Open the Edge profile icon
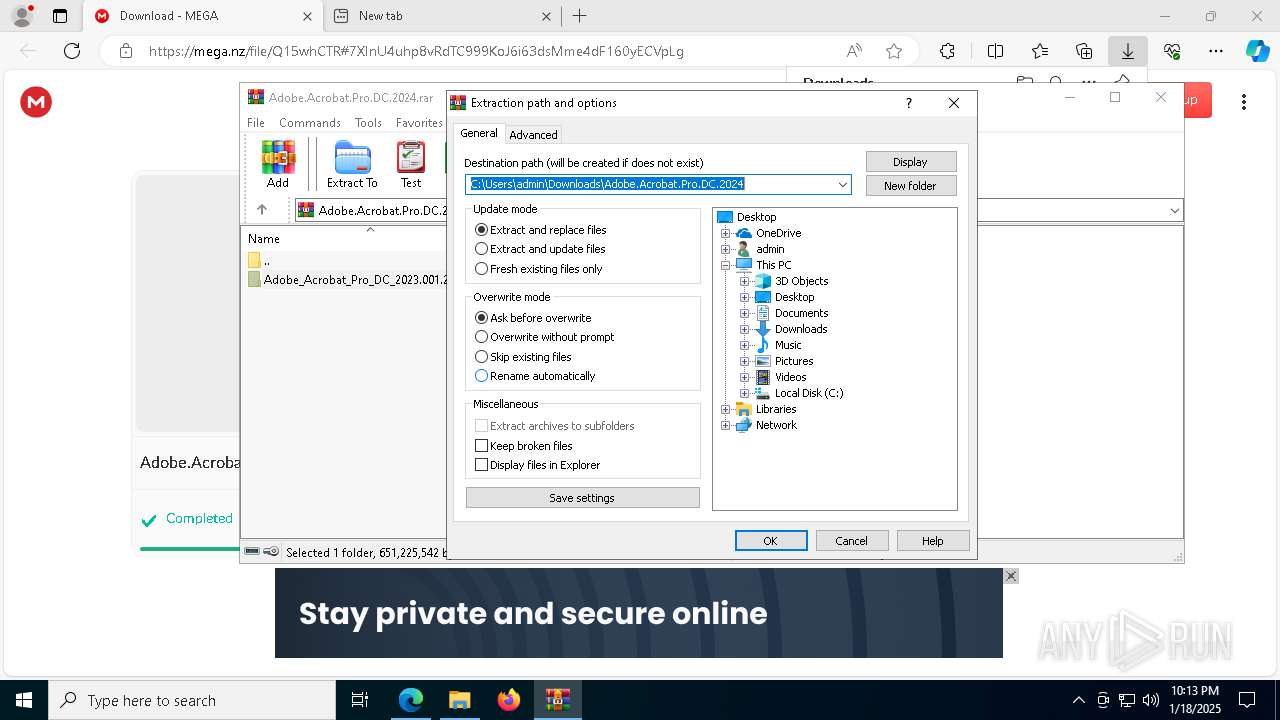The width and height of the screenshot is (1280, 720). pos(22,16)
